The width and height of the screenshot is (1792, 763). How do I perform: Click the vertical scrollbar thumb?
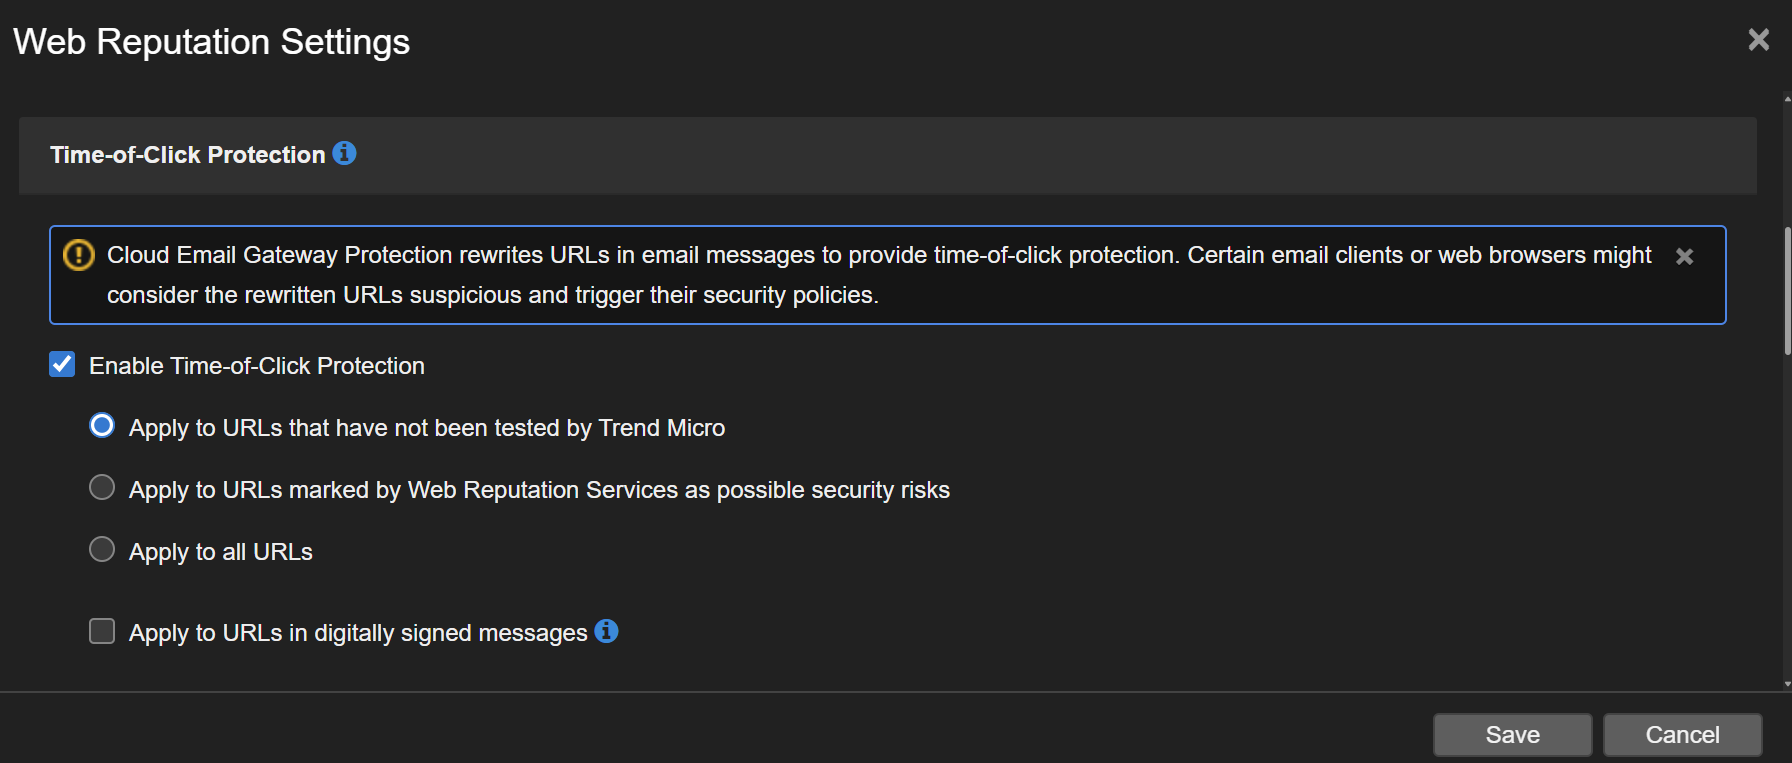[1787, 290]
